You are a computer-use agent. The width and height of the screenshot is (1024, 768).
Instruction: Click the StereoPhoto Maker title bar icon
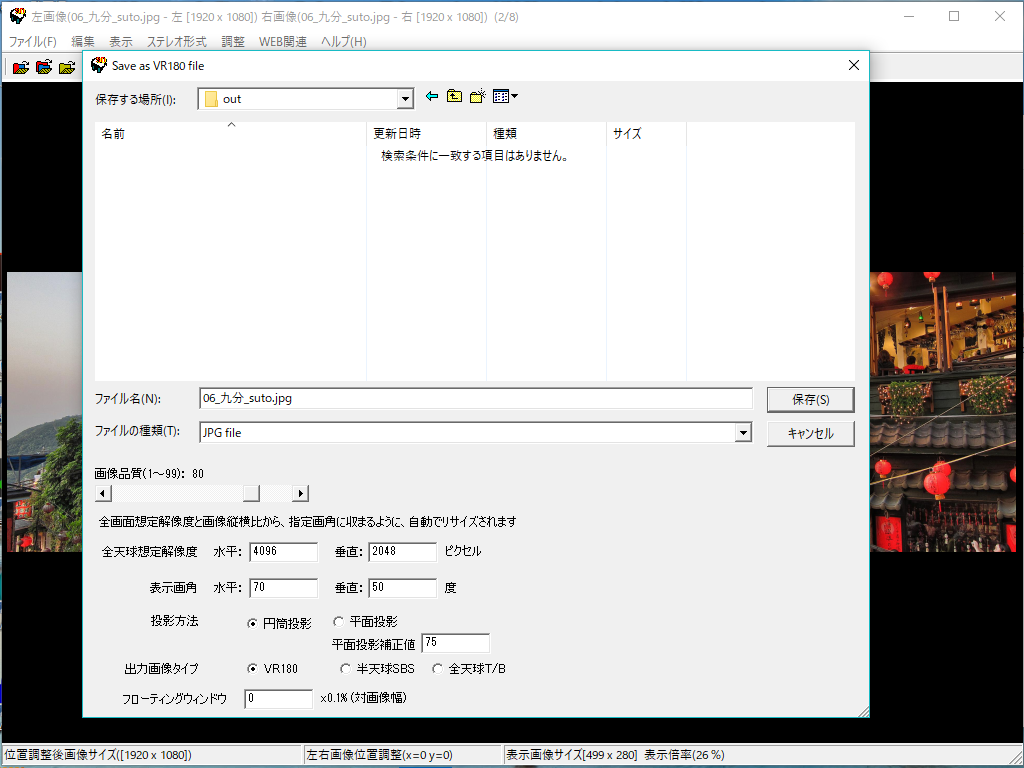(x=18, y=16)
